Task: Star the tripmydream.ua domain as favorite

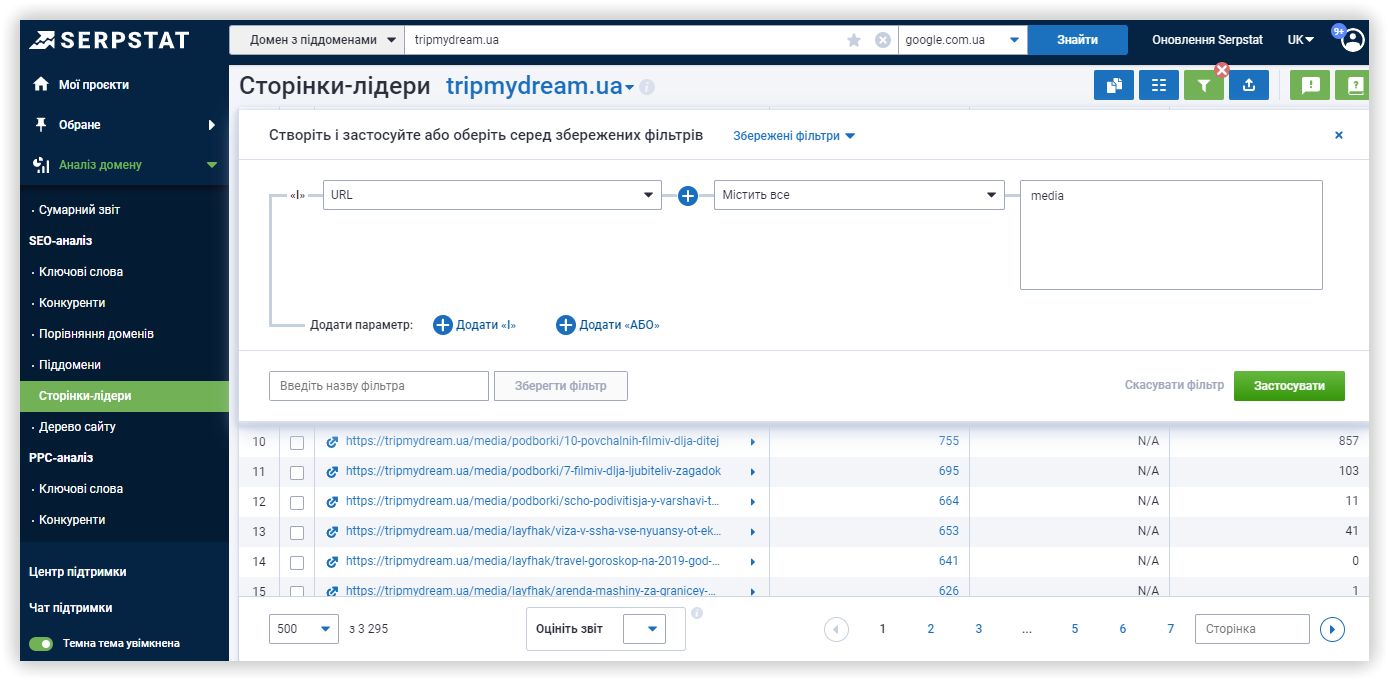Action: coord(854,40)
